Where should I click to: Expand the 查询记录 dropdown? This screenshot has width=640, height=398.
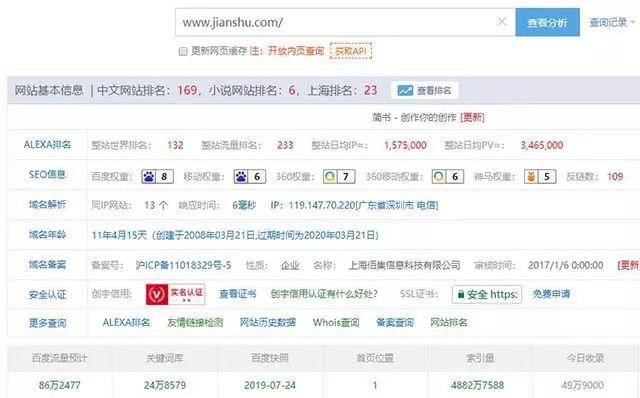(x=612, y=22)
